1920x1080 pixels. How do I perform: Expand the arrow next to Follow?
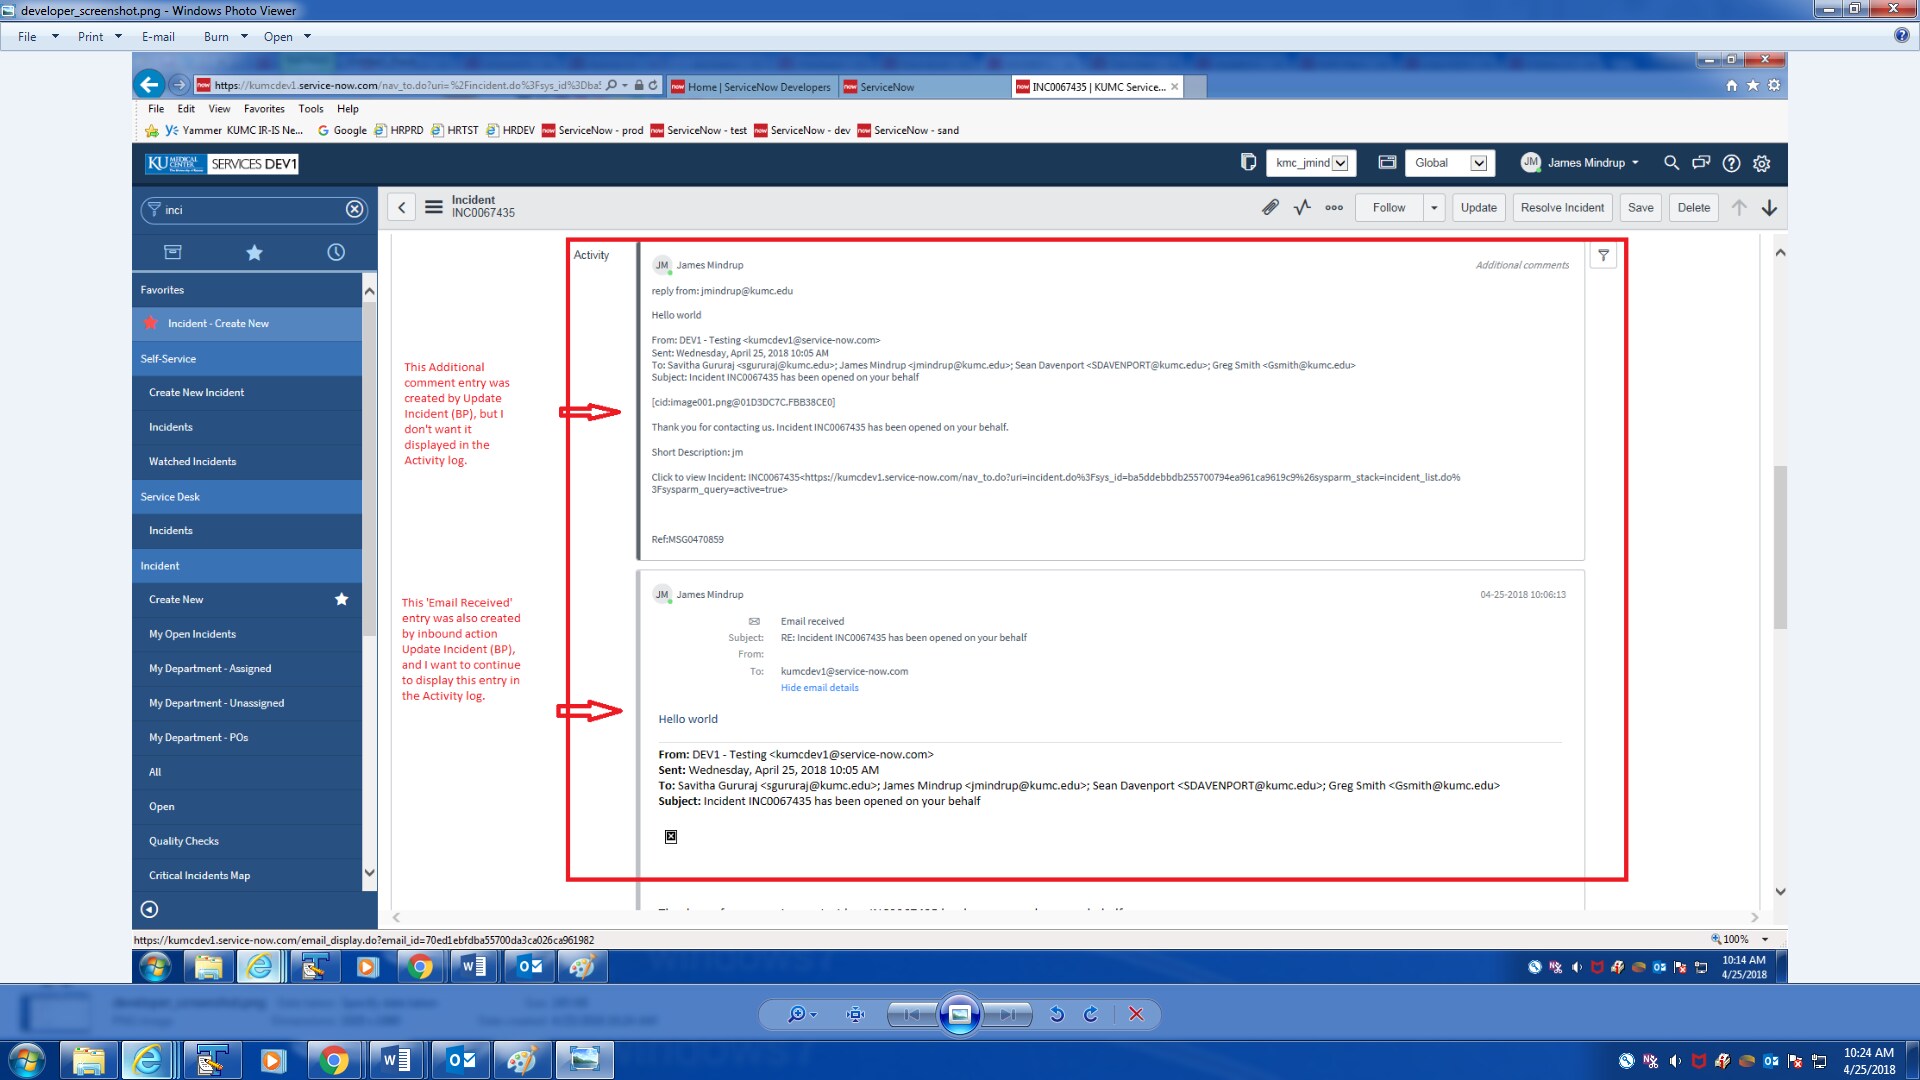1434,207
